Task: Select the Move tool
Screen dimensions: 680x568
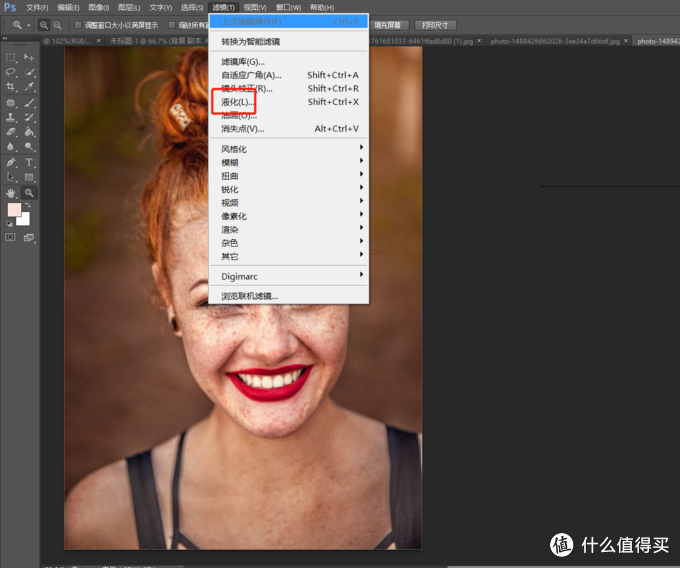Action: (x=29, y=57)
